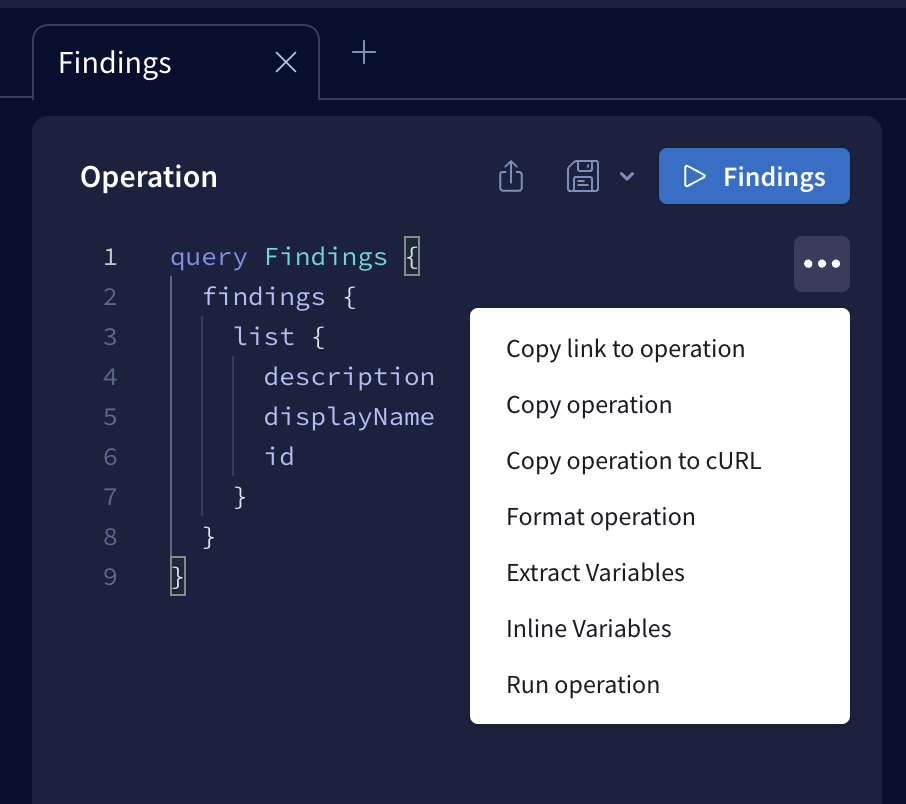Image resolution: width=906 pixels, height=804 pixels.
Task: Click the share operation icon
Action: pos(511,176)
